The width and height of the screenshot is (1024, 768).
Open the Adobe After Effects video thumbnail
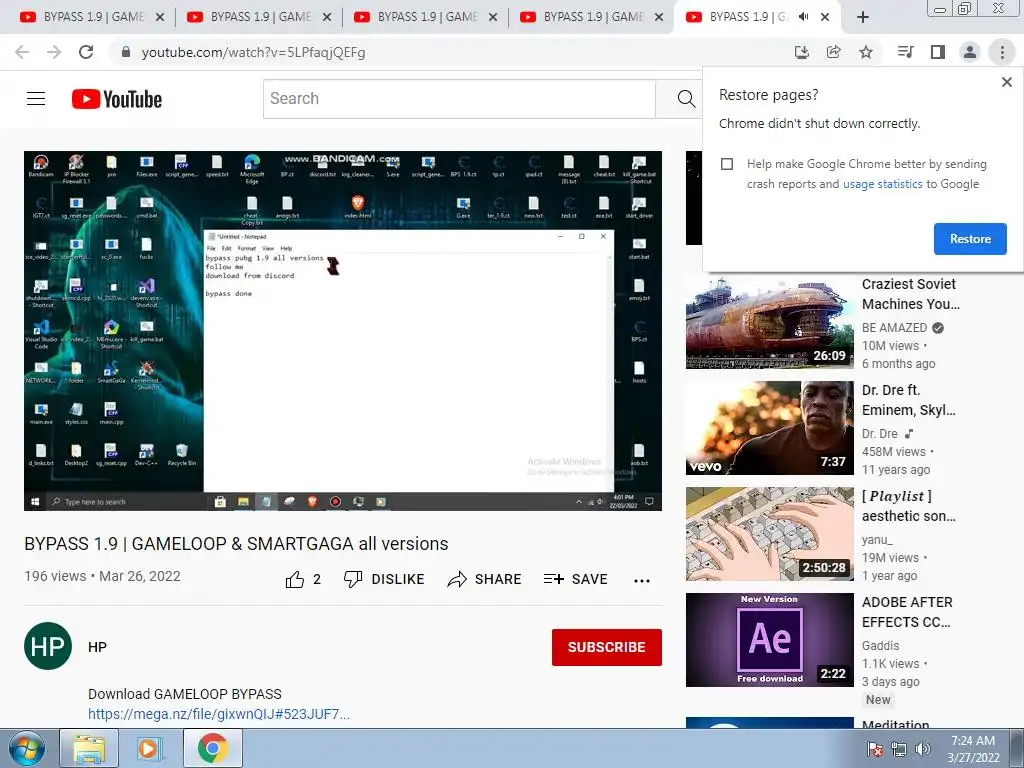coord(769,640)
